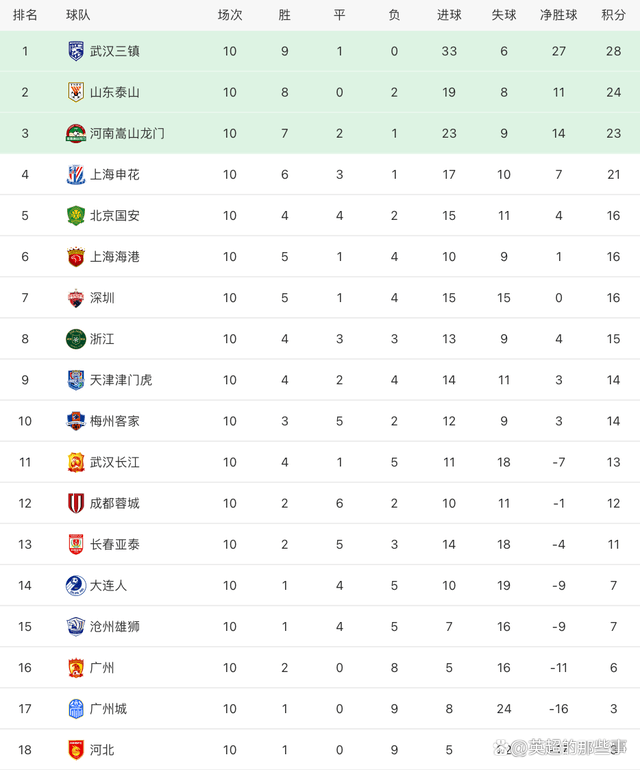Click the 大连人 blue circular logo
This screenshot has width=640, height=770.
tap(76, 585)
